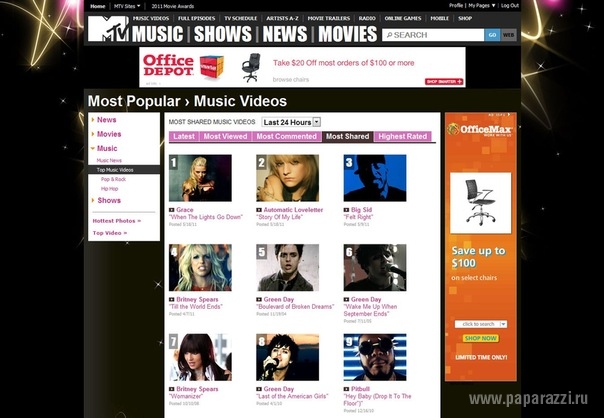Viewport: 604px width, 418px height.
Task: Open Movie Trailers in top menu
Action: 329,18
